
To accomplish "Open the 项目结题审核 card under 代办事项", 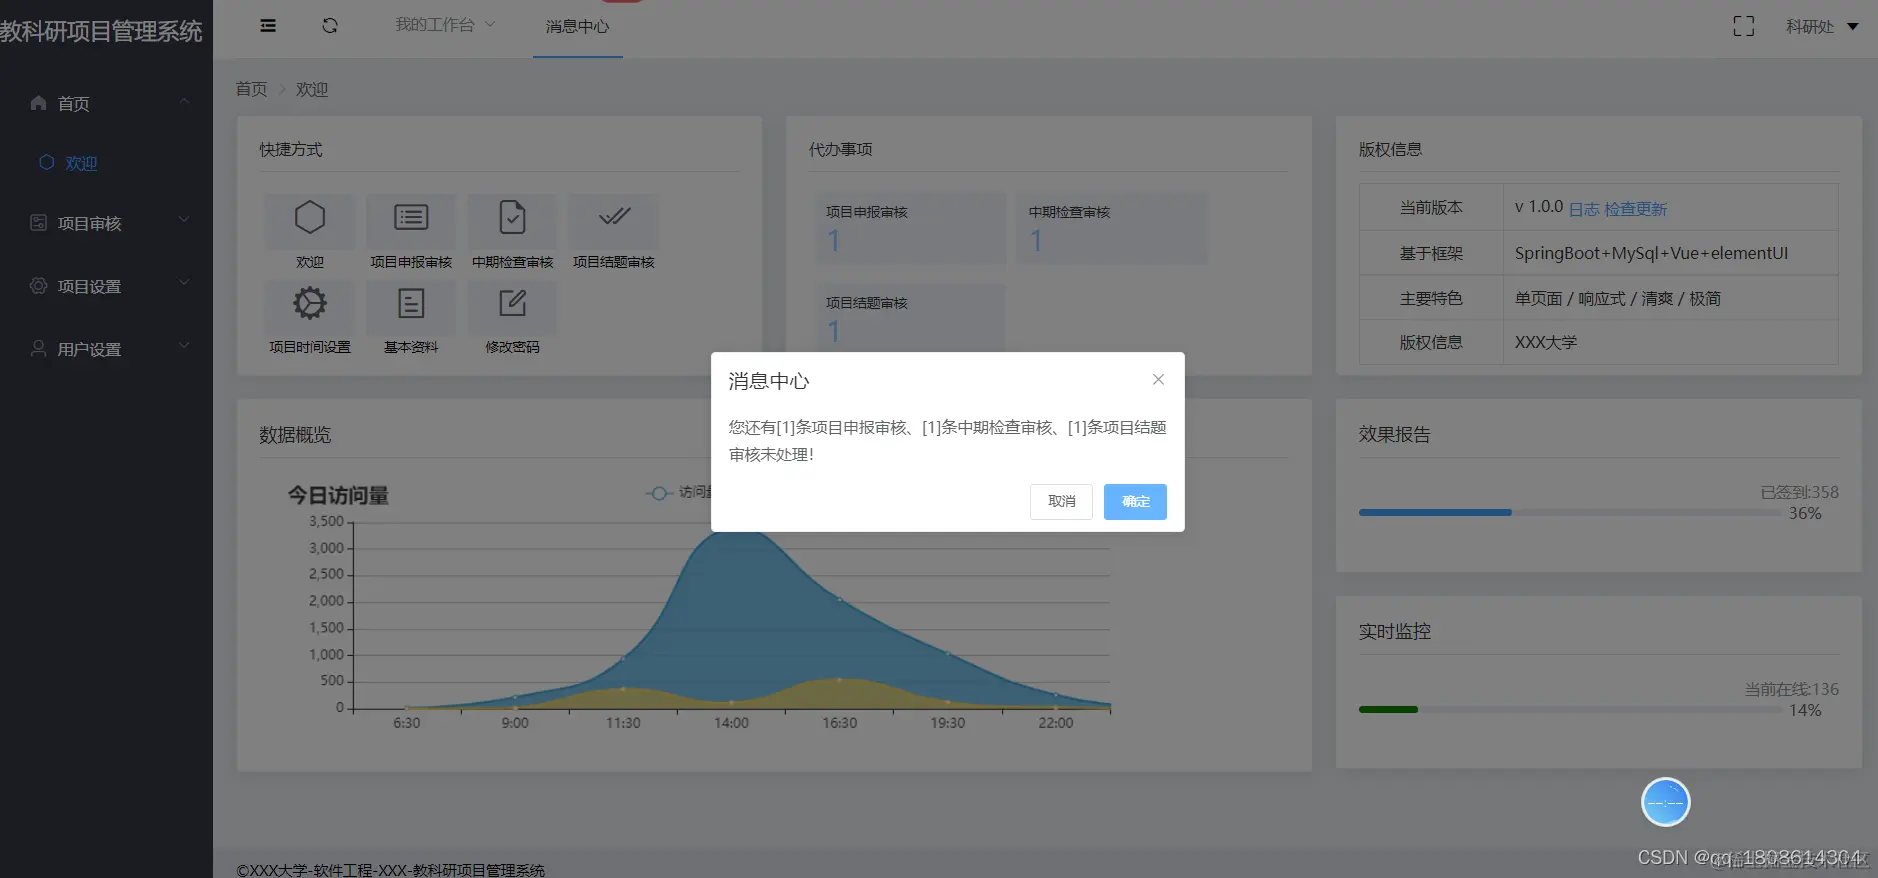I will [x=911, y=317].
